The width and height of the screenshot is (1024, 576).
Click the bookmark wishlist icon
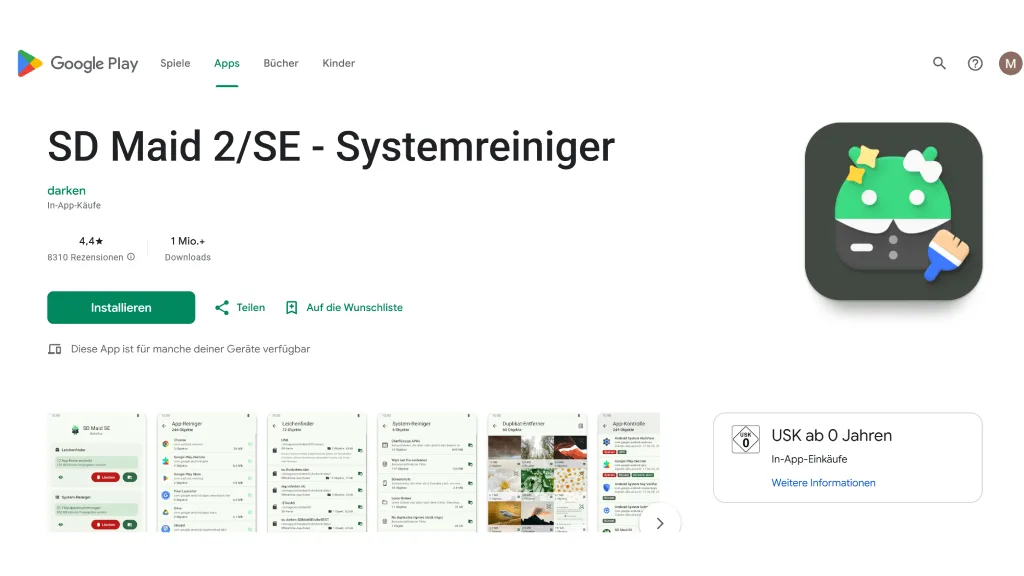291,308
